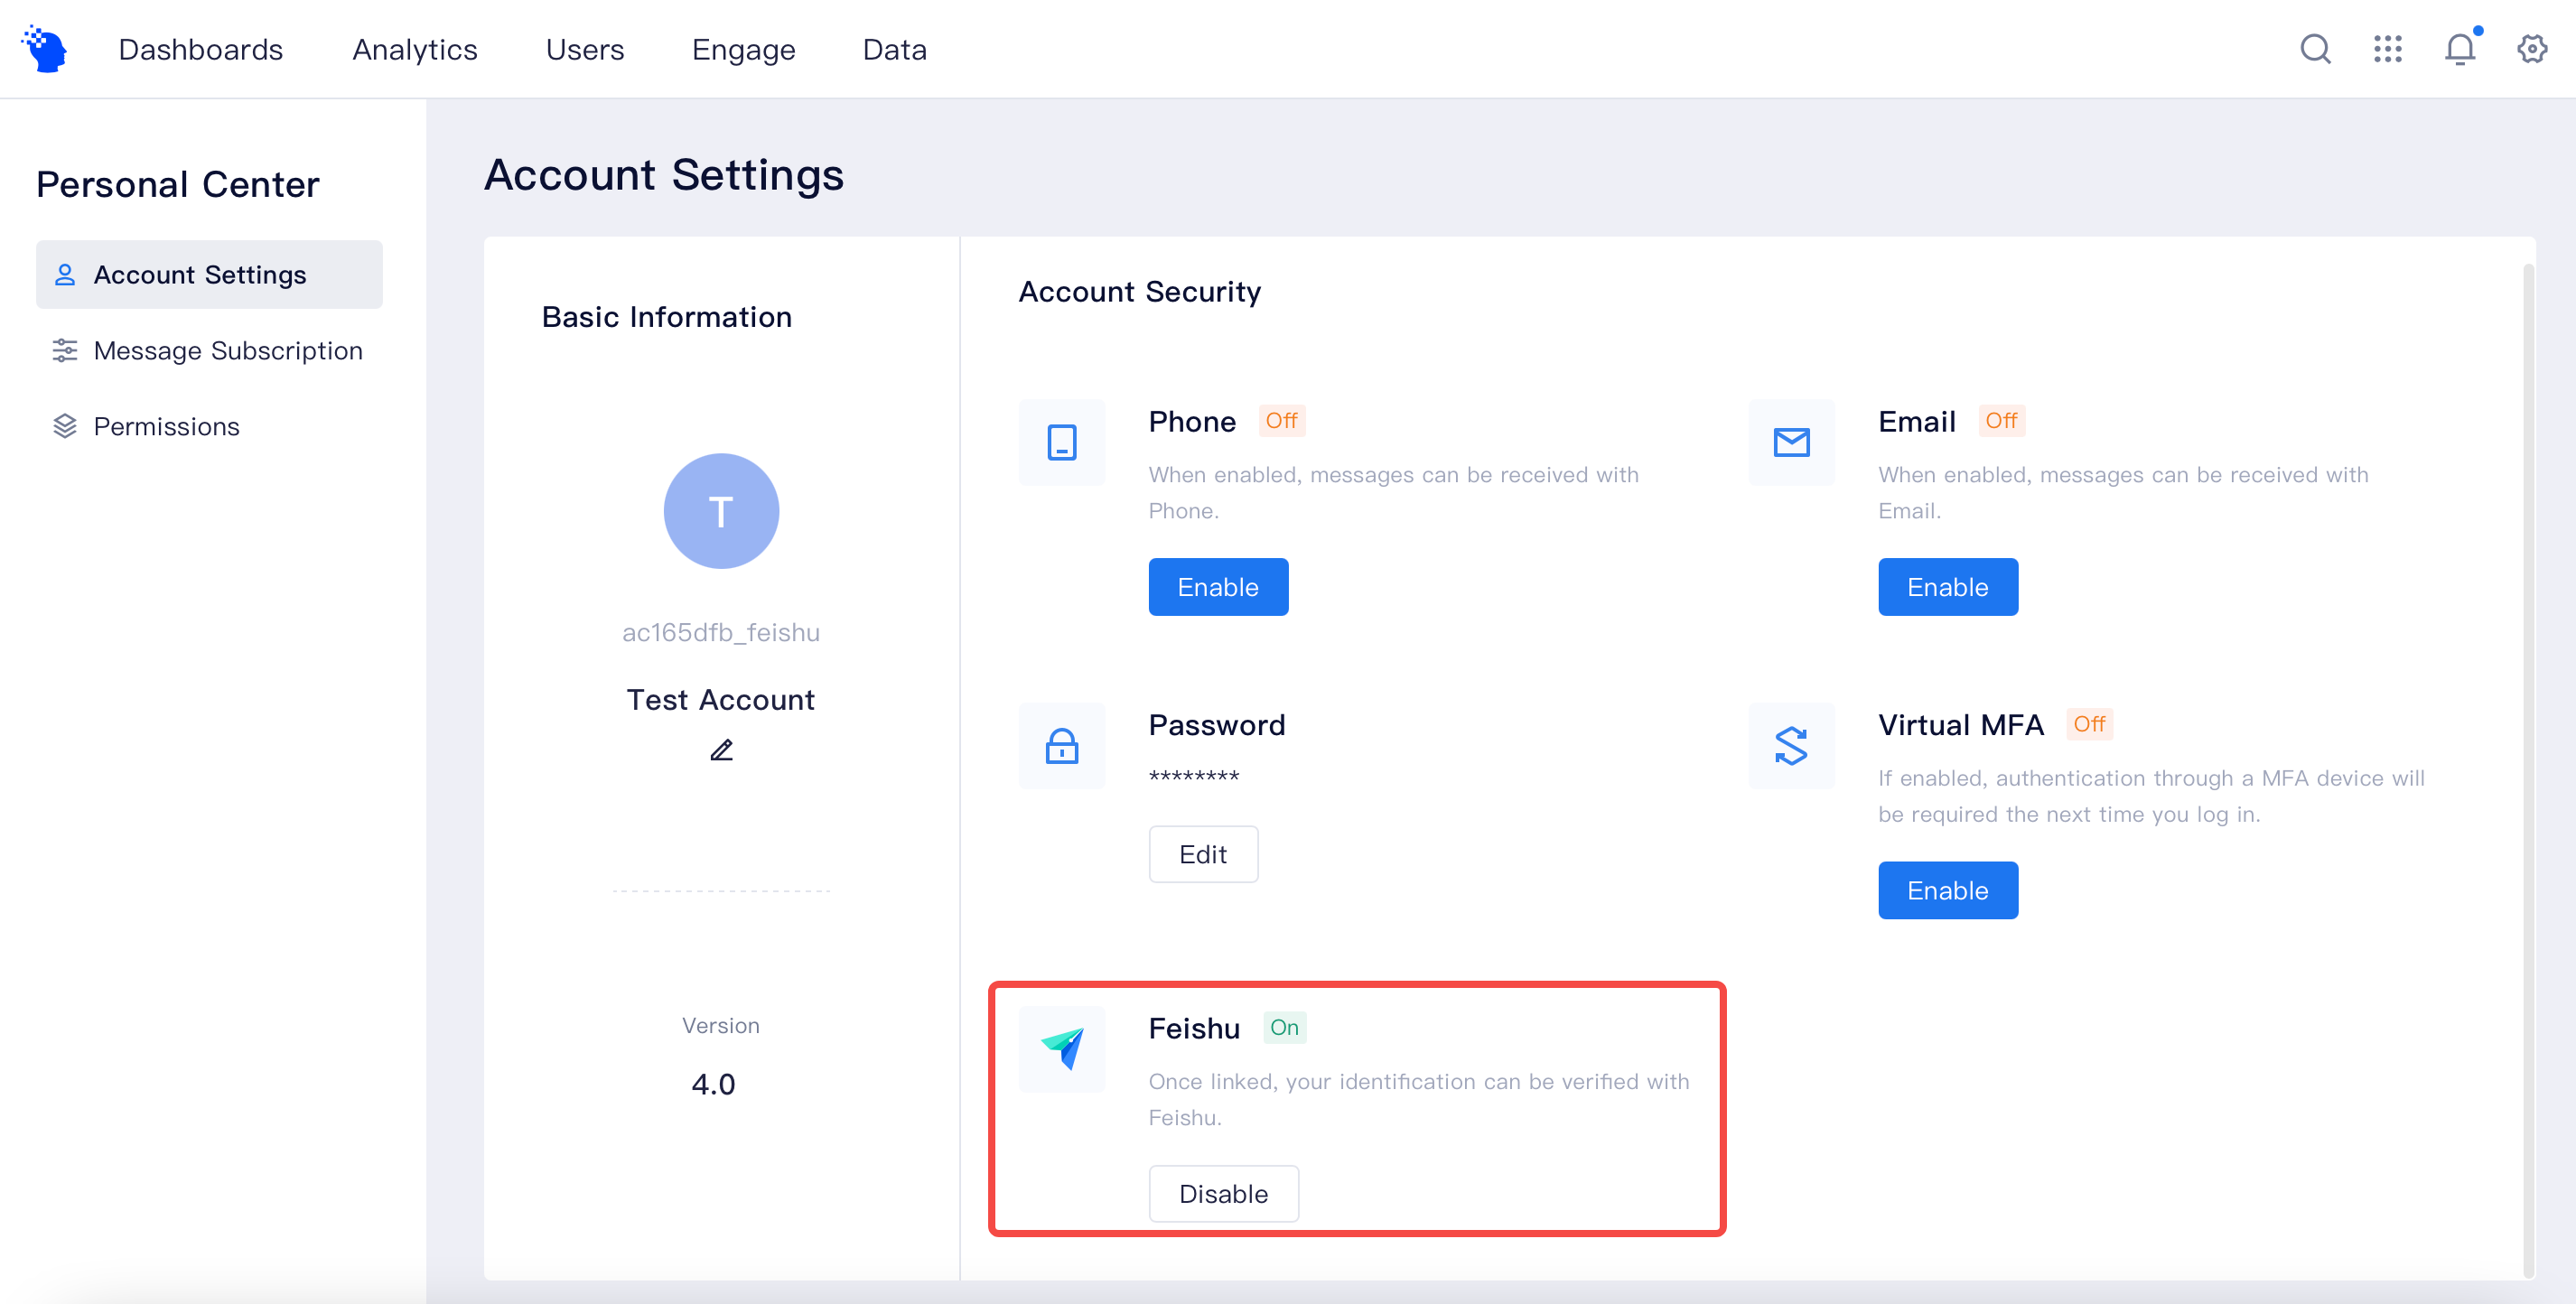The height and width of the screenshot is (1304, 2576).
Task: Click the Virtual MFA Off status badge
Action: (x=2089, y=724)
